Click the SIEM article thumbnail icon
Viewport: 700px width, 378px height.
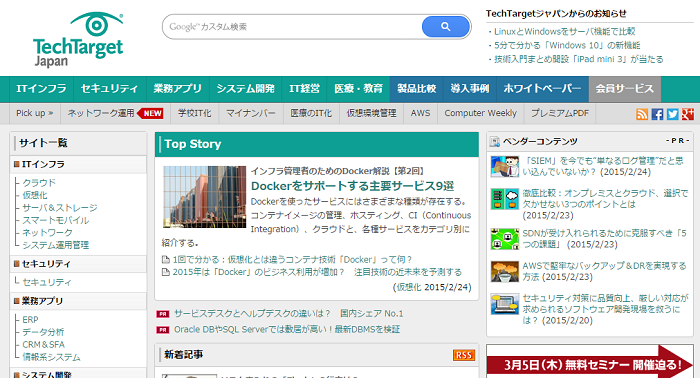coord(504,166)
